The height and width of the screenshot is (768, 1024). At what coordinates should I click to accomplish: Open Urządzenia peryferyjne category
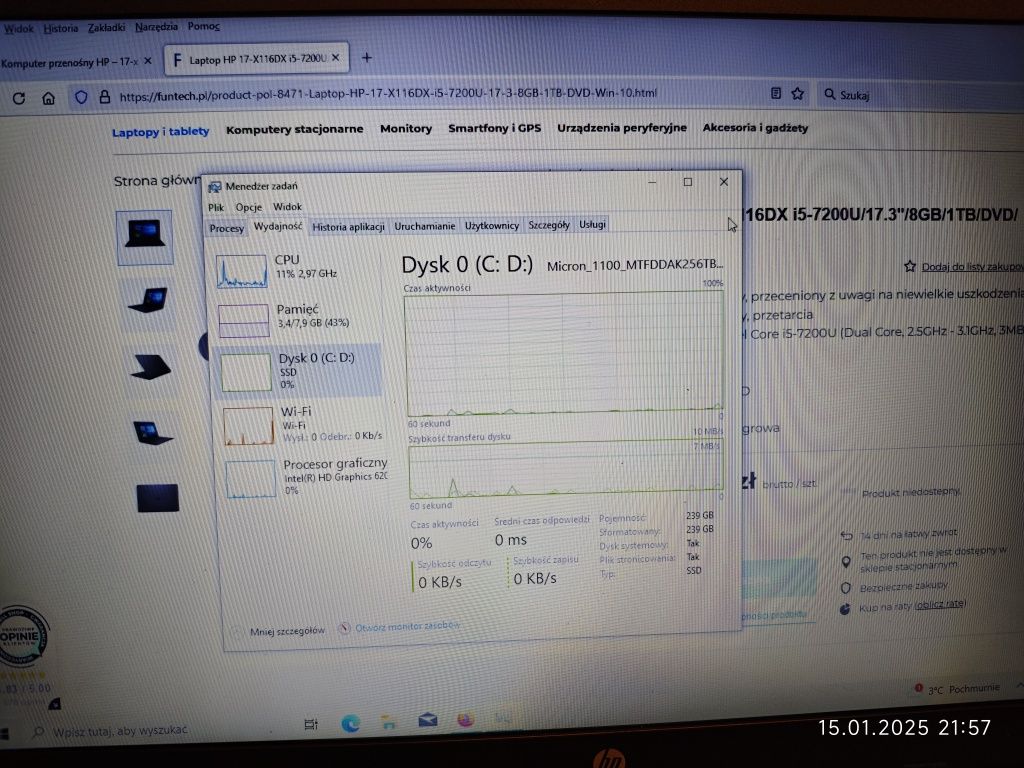(x=622, y=128)
